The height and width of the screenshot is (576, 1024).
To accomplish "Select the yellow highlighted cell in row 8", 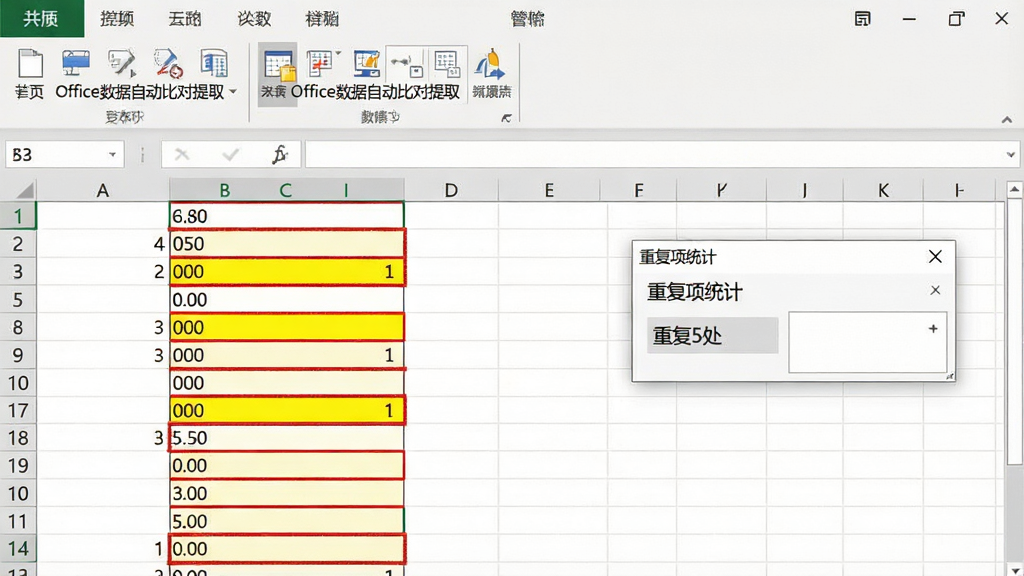I will (x=287, y=327).
